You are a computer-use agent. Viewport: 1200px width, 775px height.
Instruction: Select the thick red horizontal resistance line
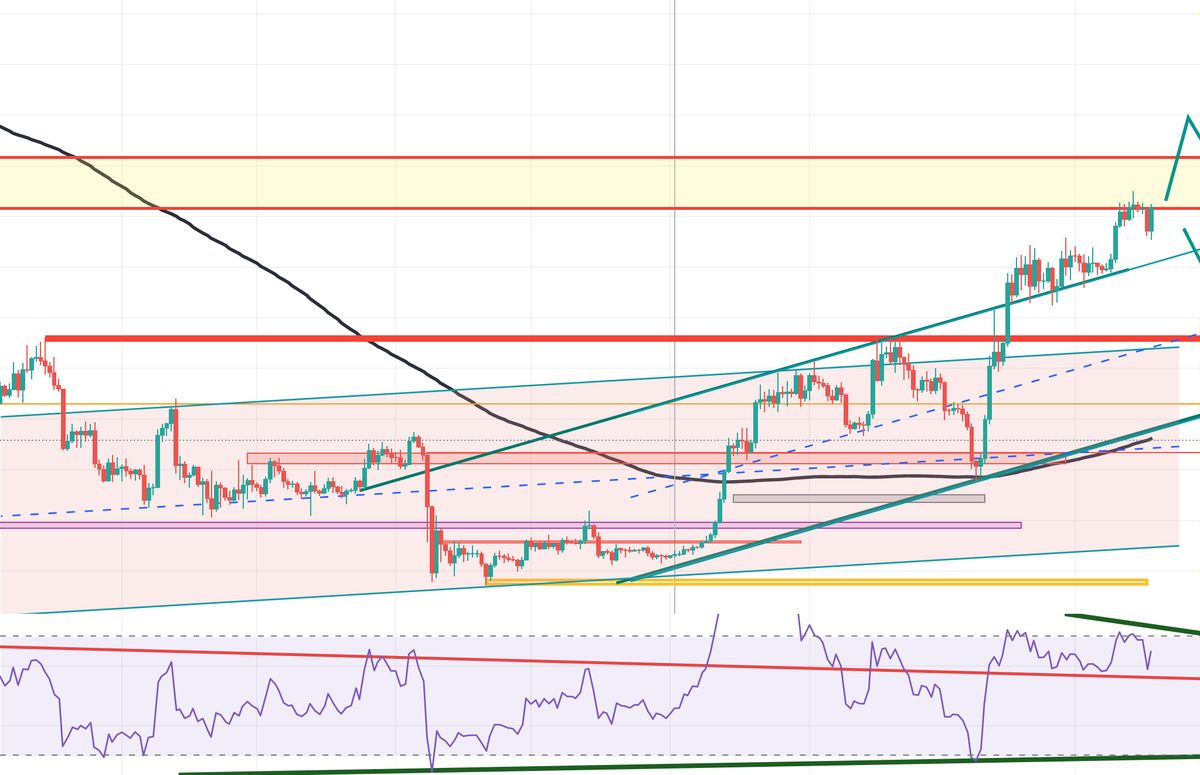[x=500, y=338]
